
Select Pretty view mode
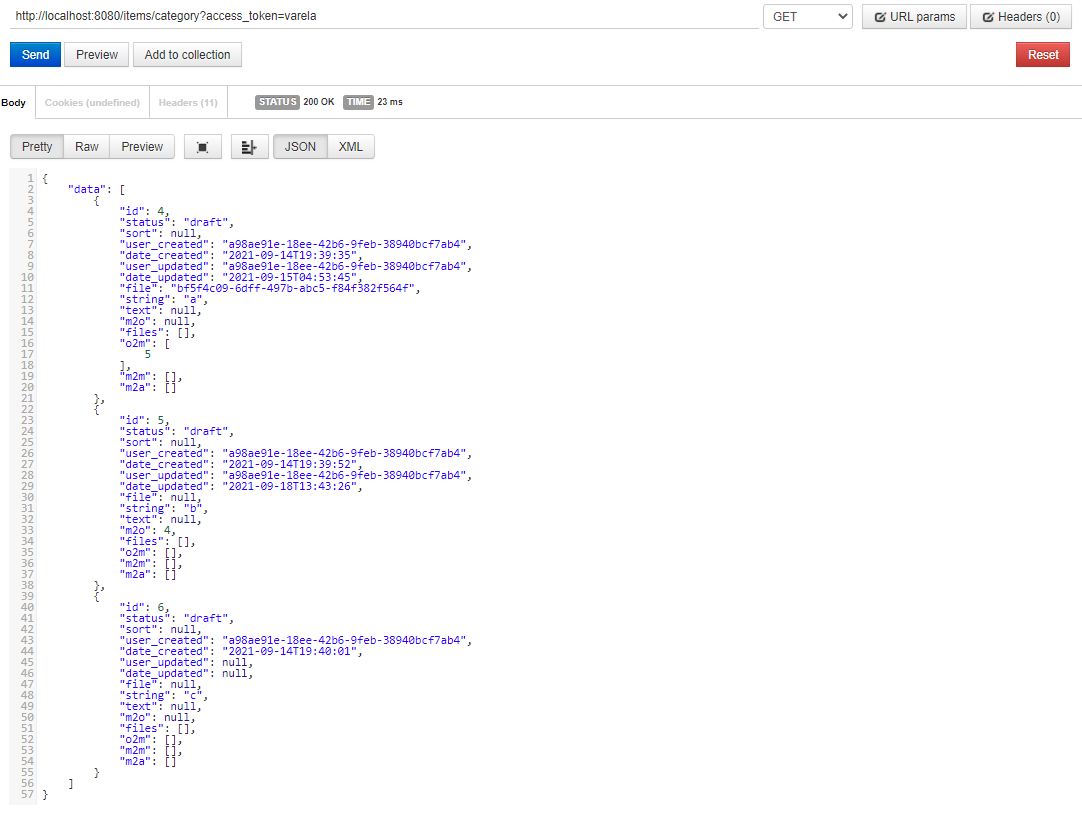coord(37,147)
